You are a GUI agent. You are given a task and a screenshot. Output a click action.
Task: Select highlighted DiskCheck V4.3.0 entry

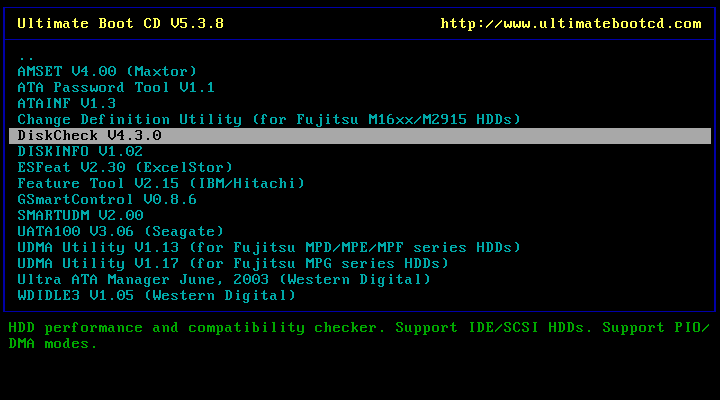coord(90,136)
